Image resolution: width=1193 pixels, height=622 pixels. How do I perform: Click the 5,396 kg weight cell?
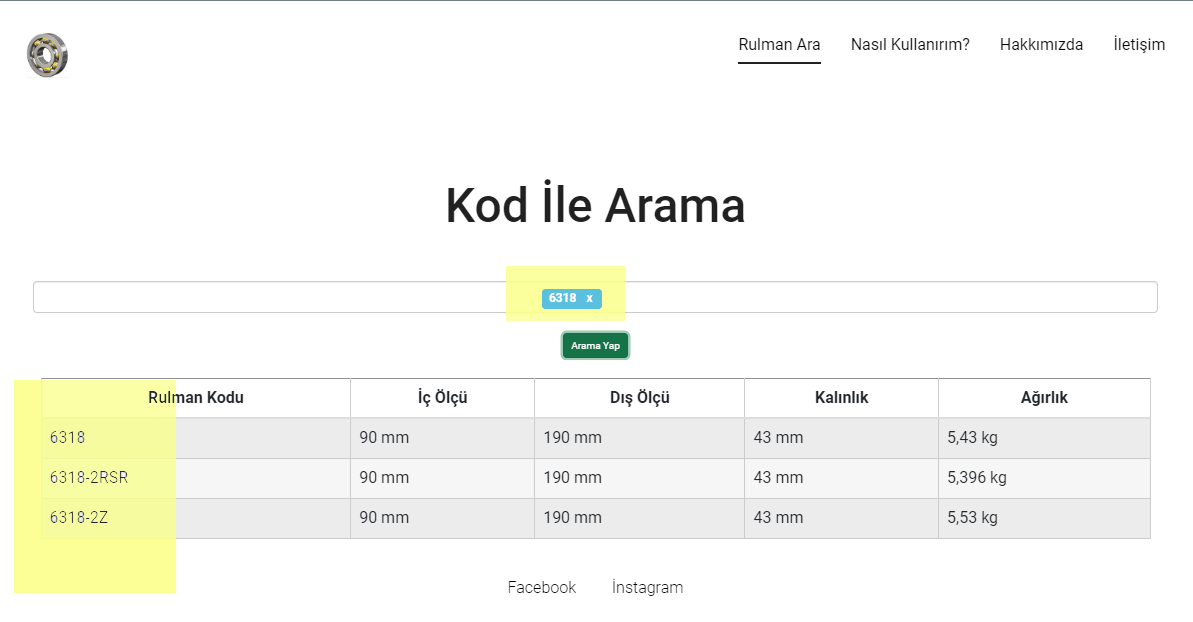click(x=1044, y=478)
